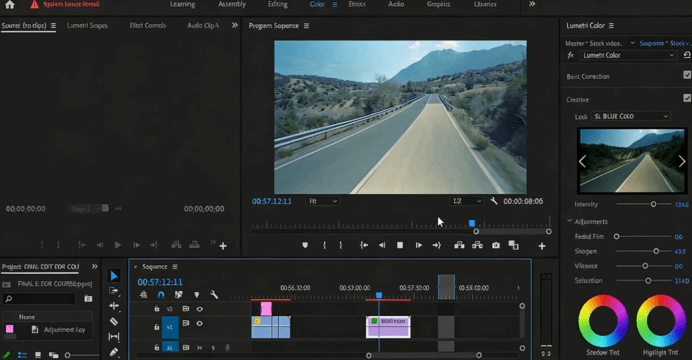Search bin folder icon in Project panel
This screenshot has height=360, width=692.
click(88, 299)
